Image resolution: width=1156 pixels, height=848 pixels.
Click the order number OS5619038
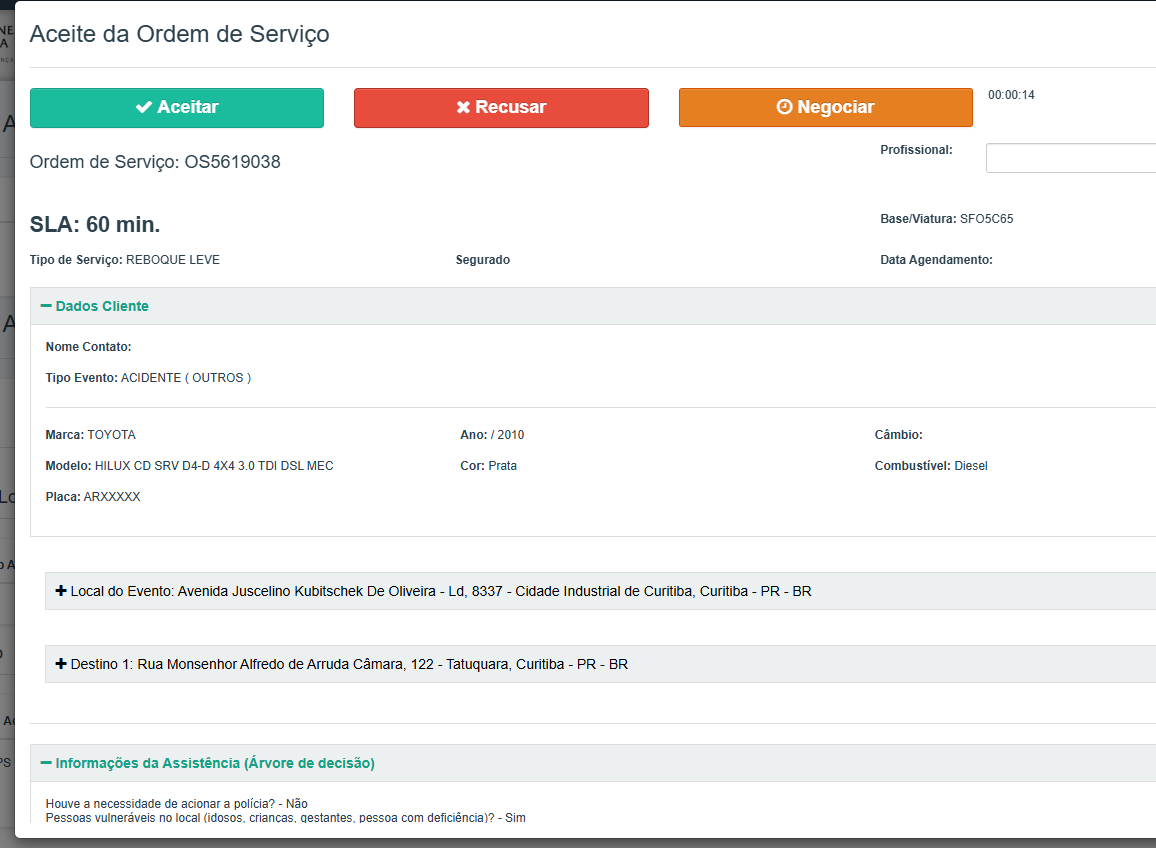point(232,162)
